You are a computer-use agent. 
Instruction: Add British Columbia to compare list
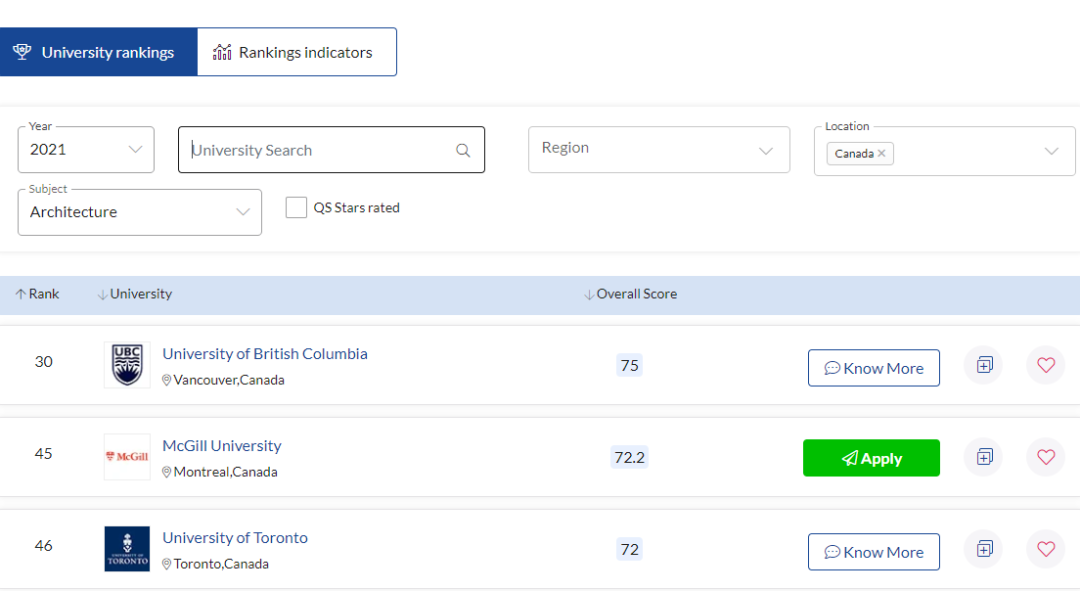(x=984, y=365)
